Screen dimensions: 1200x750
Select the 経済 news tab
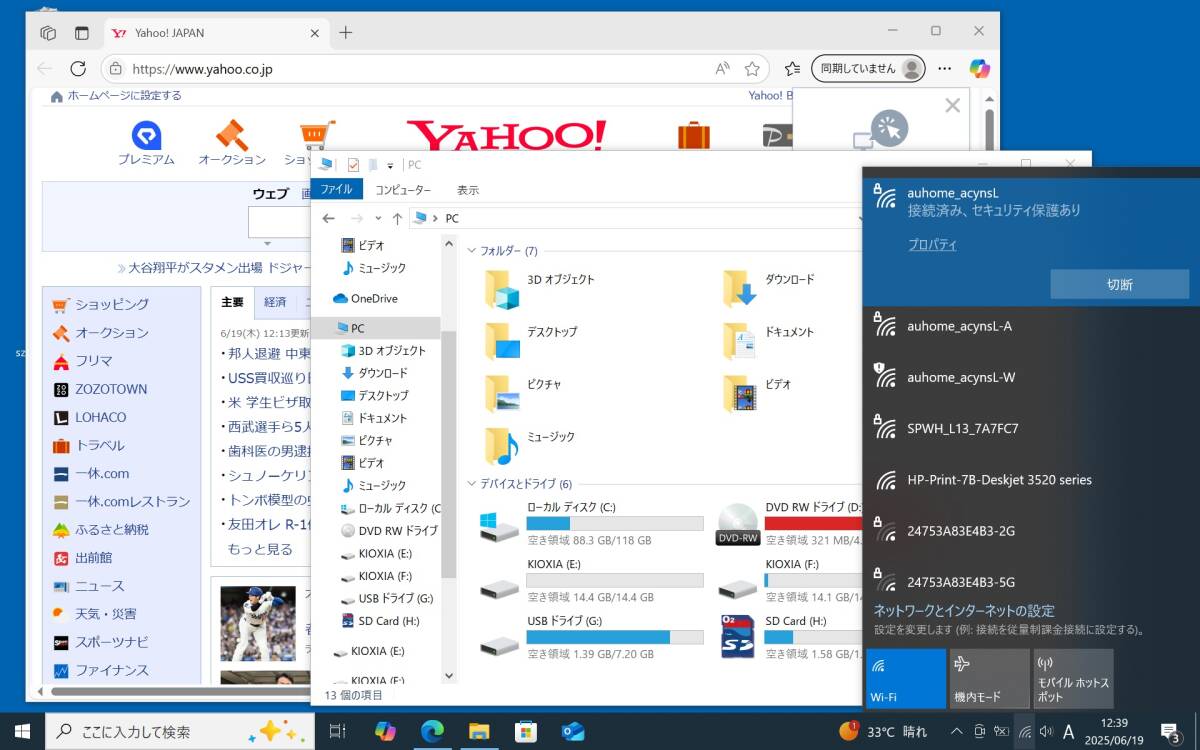(x=275, y=302)
